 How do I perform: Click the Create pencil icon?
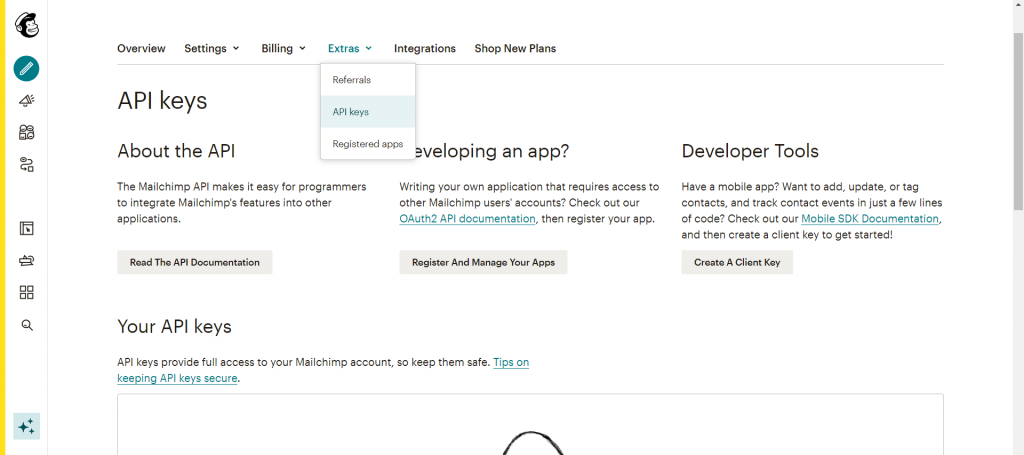pyautogui.click(x=27, y=69)
